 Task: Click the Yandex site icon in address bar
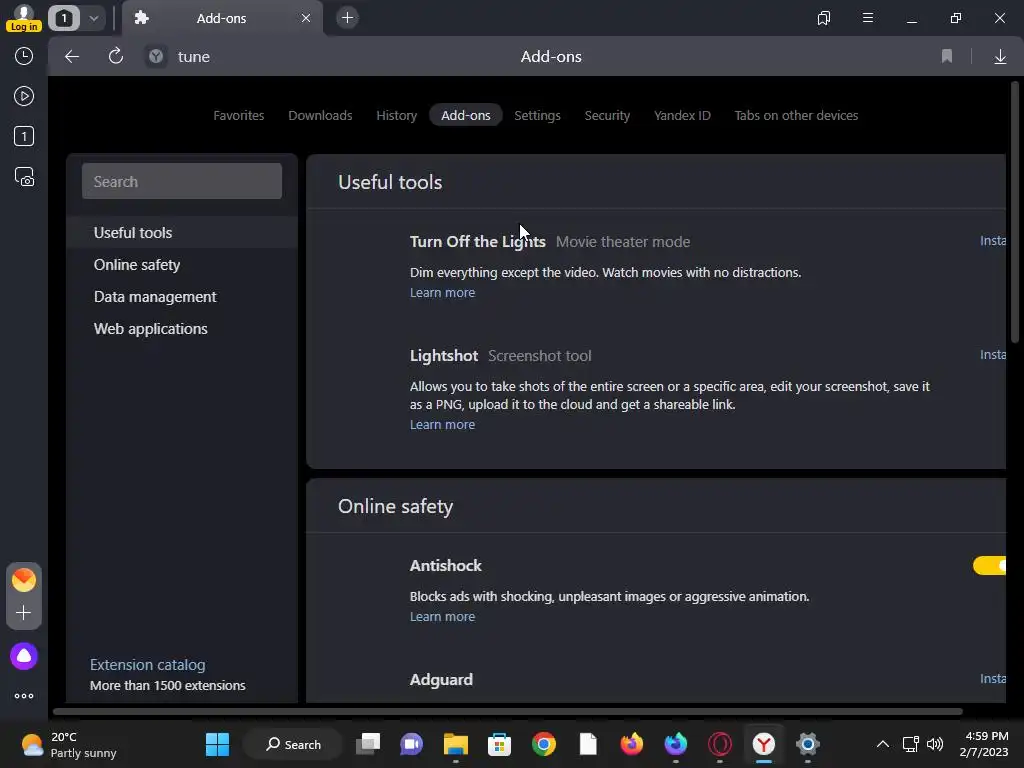coord(155,57)
